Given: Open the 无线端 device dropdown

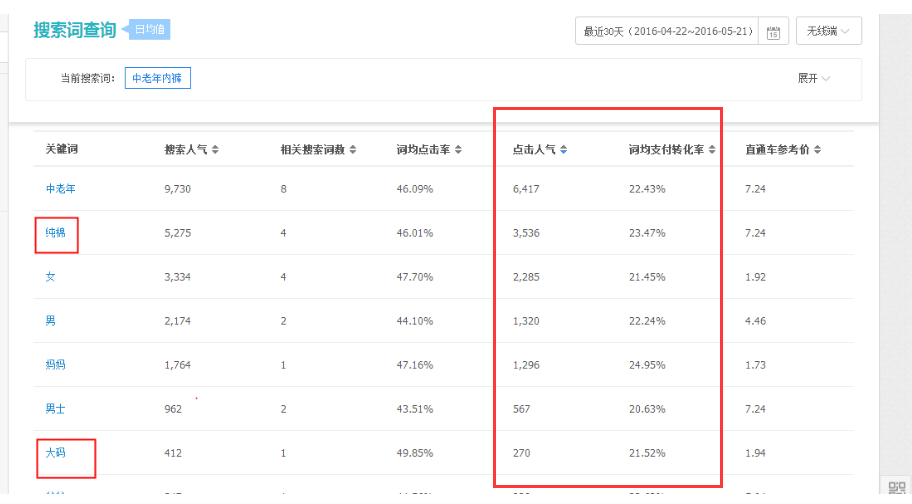Looking at the screenshot, I should 829,31.
